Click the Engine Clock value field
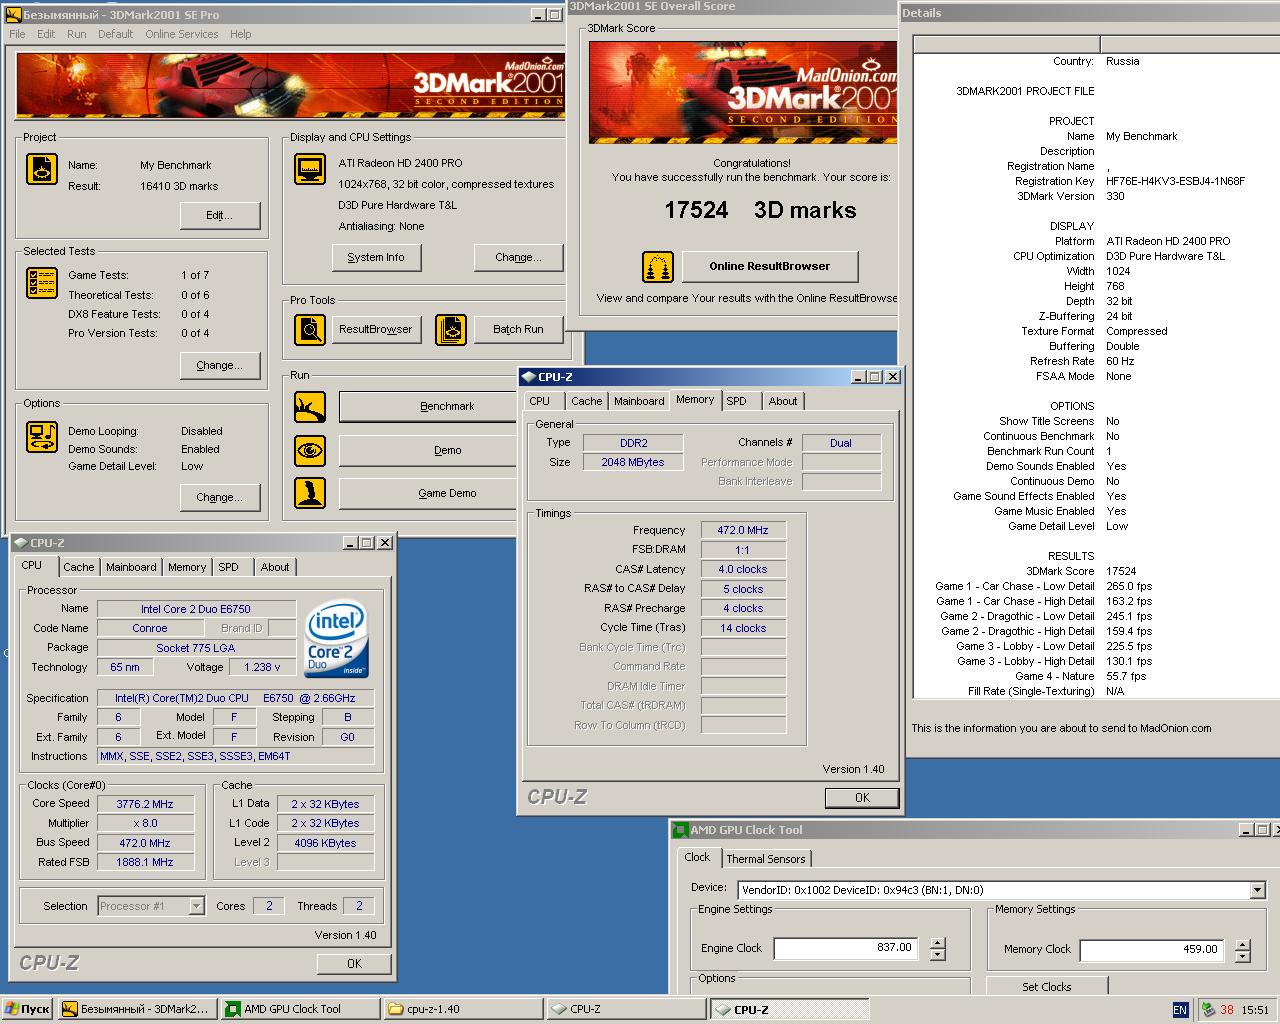The image size is (1280, 1024). click(846, 948)
